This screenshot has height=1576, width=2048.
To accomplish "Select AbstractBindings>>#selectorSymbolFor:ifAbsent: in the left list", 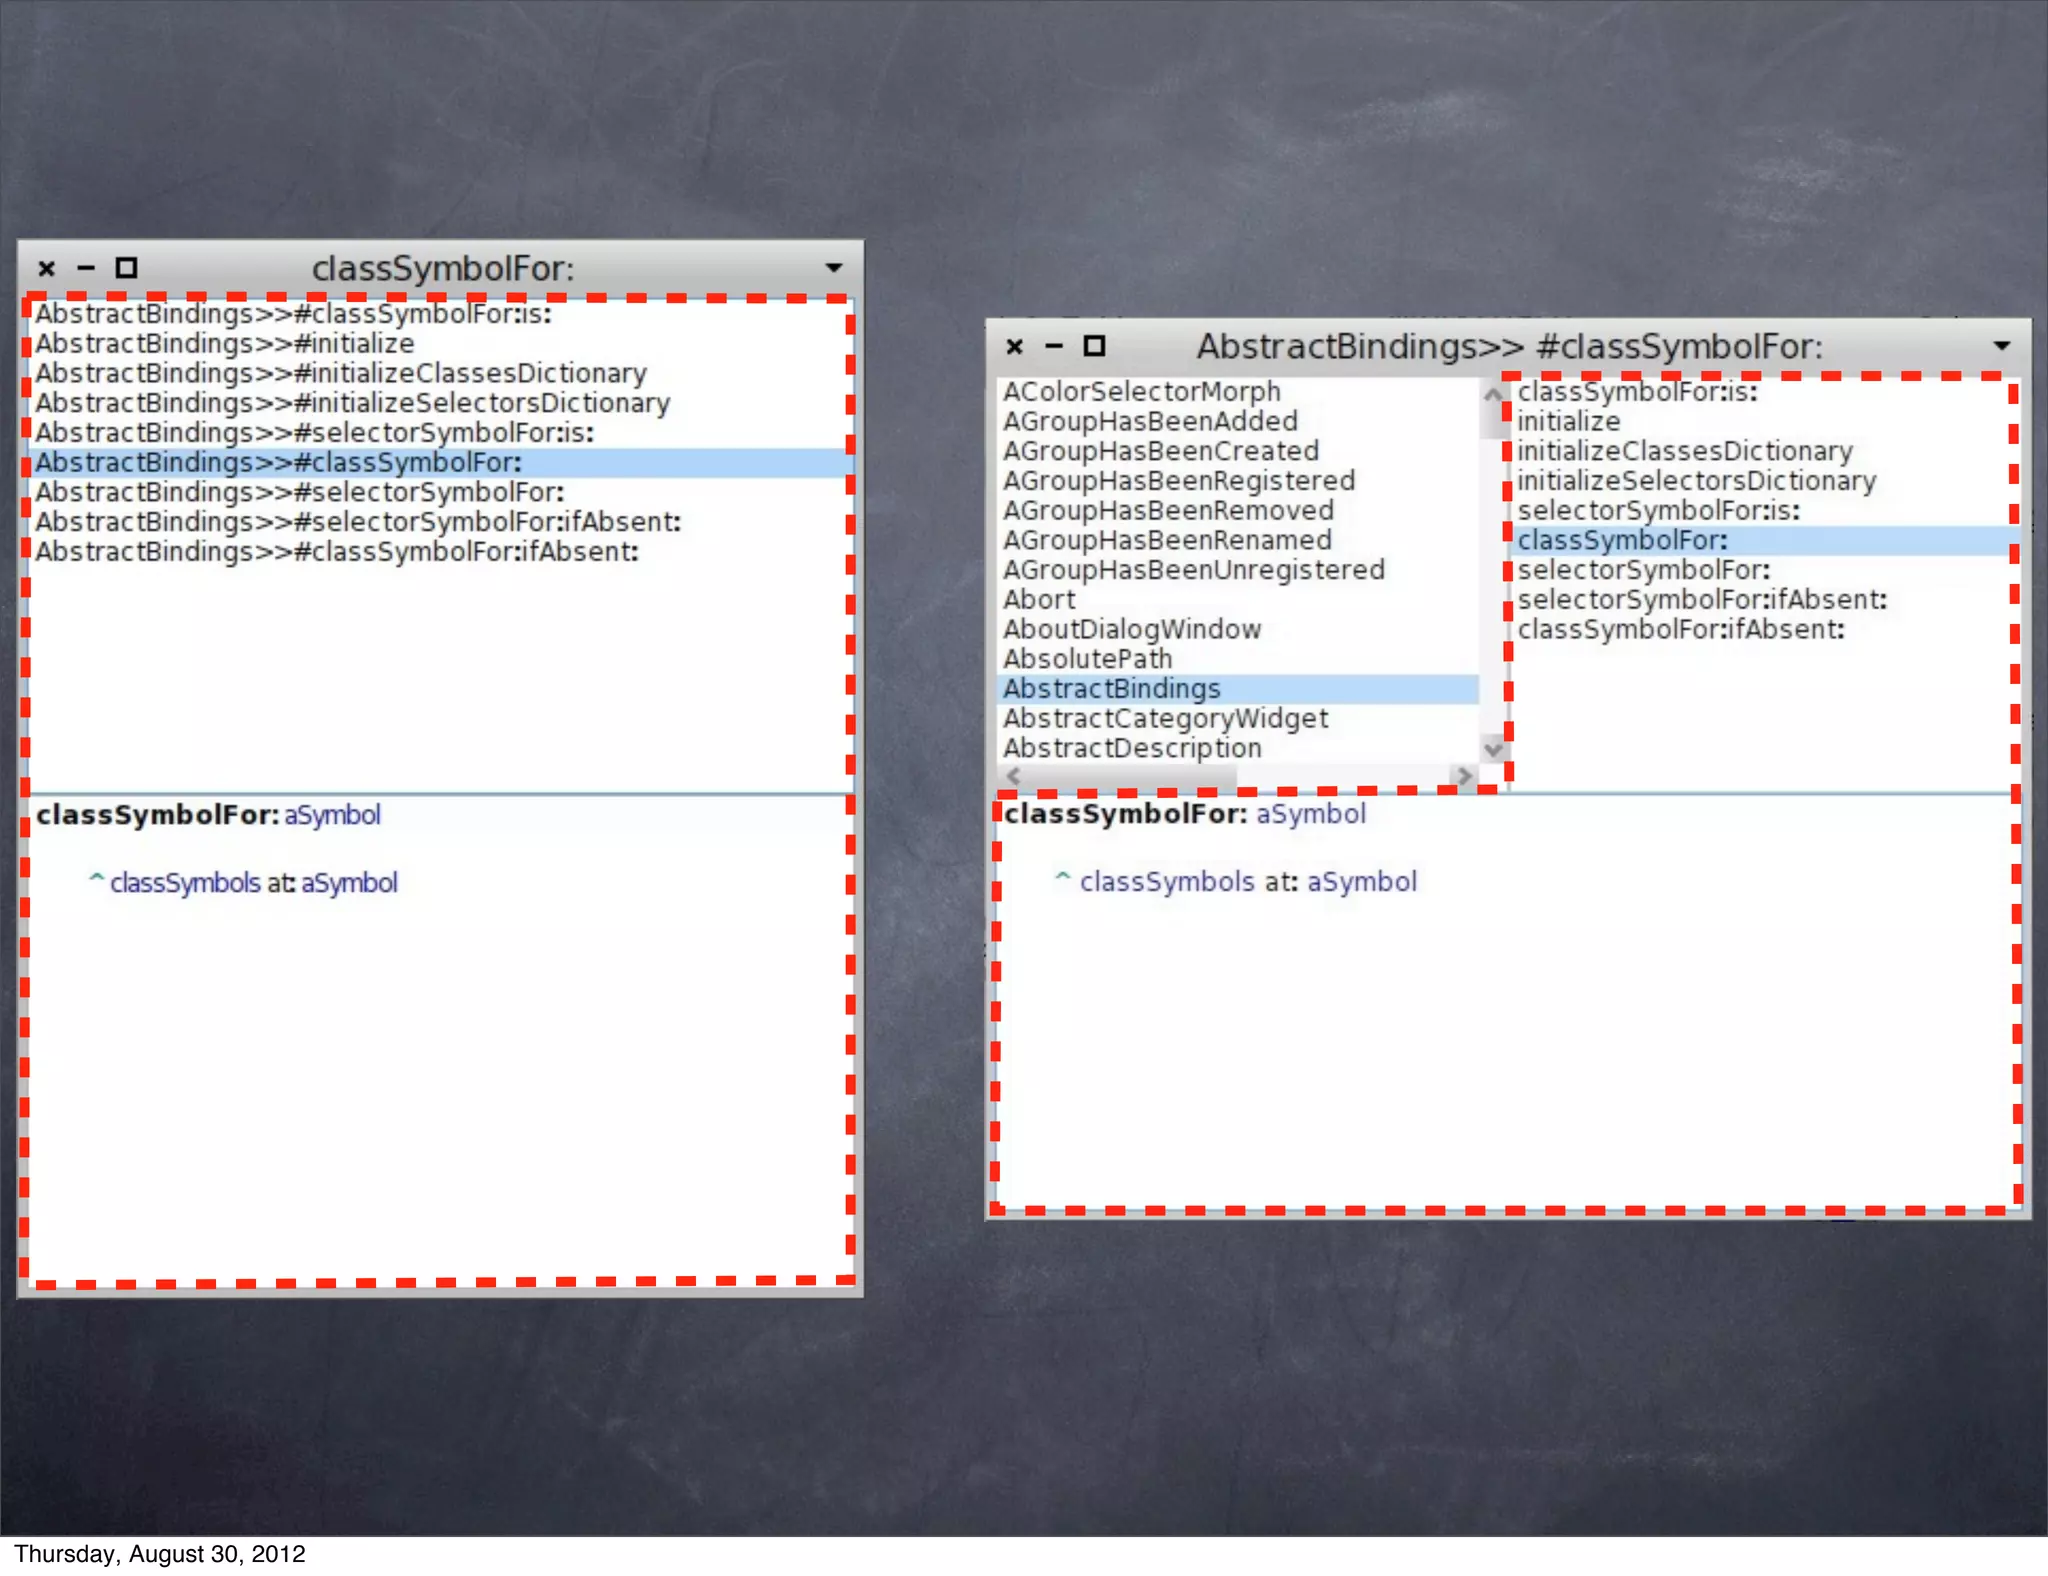I will [358, 522].
